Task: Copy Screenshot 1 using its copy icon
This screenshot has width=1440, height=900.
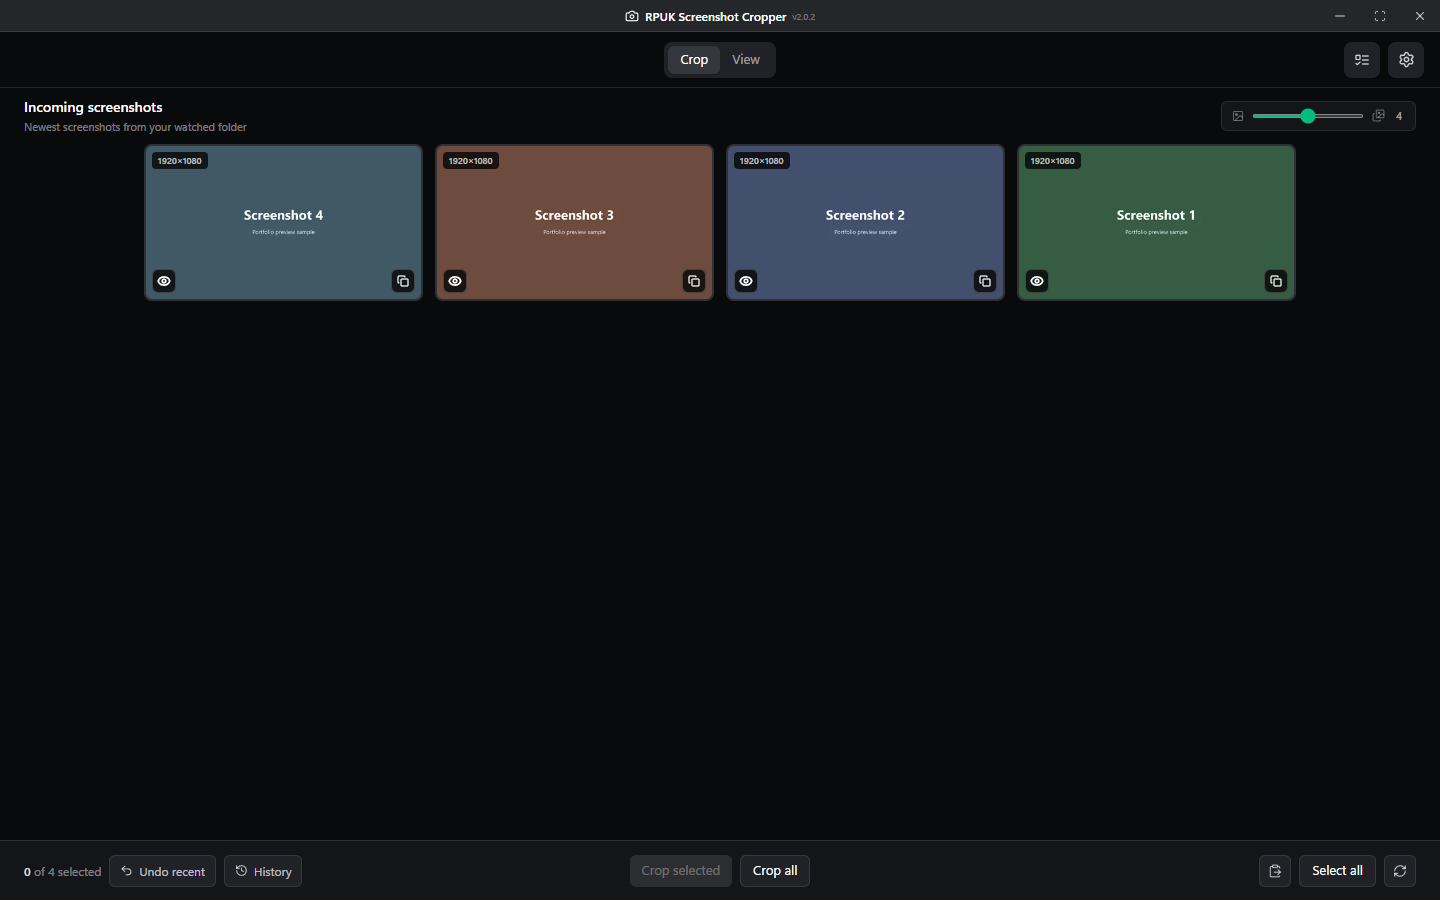Action: [1276, 281]
